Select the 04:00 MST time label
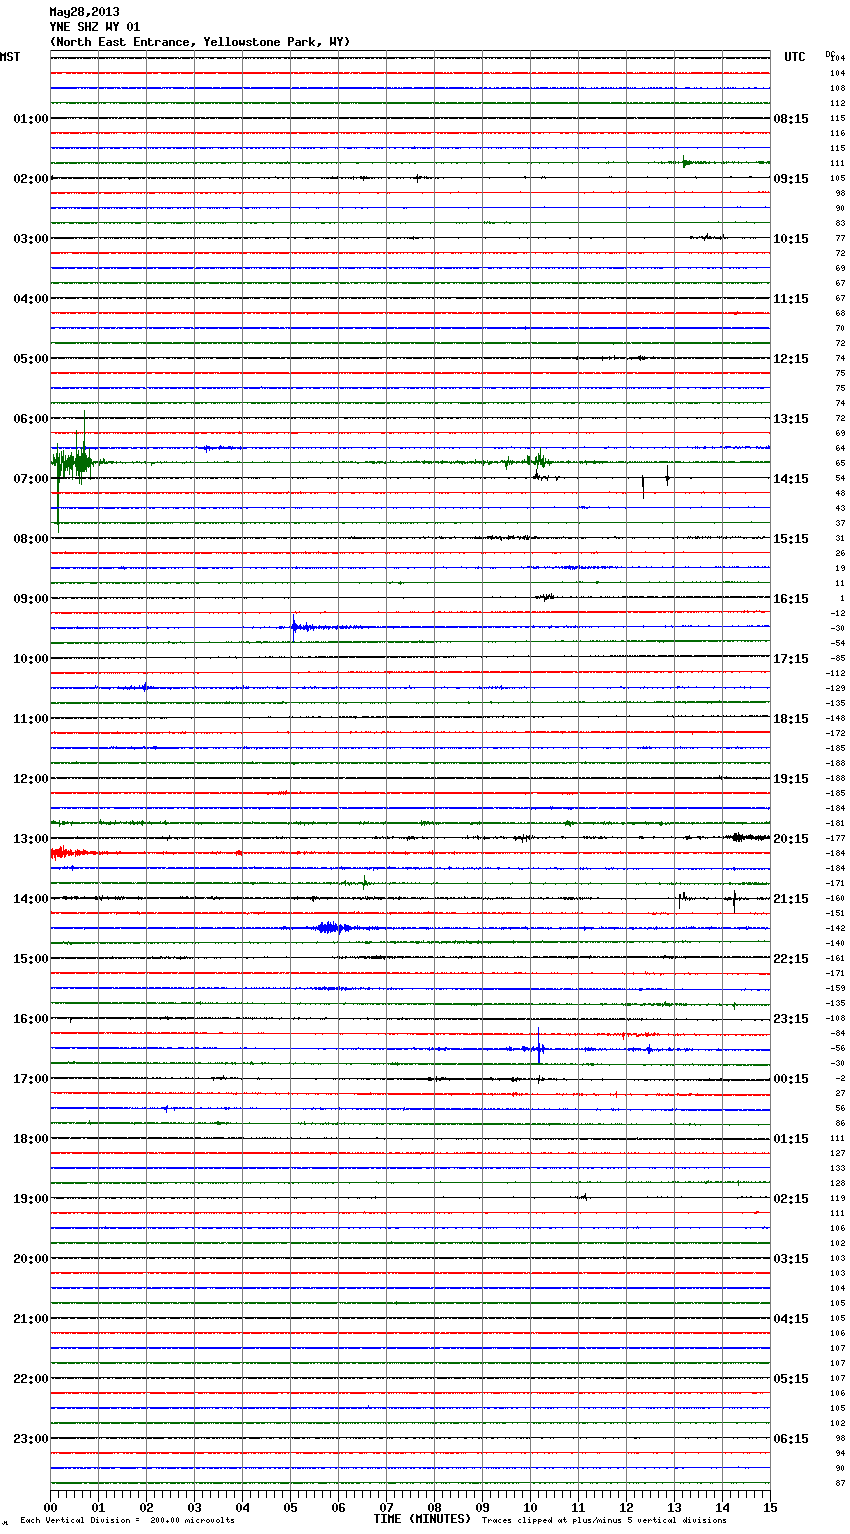 30,299
